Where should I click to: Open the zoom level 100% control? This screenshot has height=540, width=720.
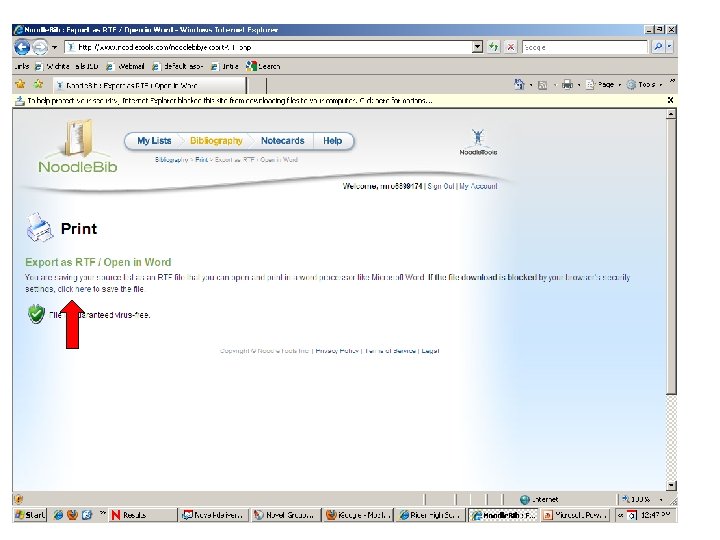click(642, 499)
